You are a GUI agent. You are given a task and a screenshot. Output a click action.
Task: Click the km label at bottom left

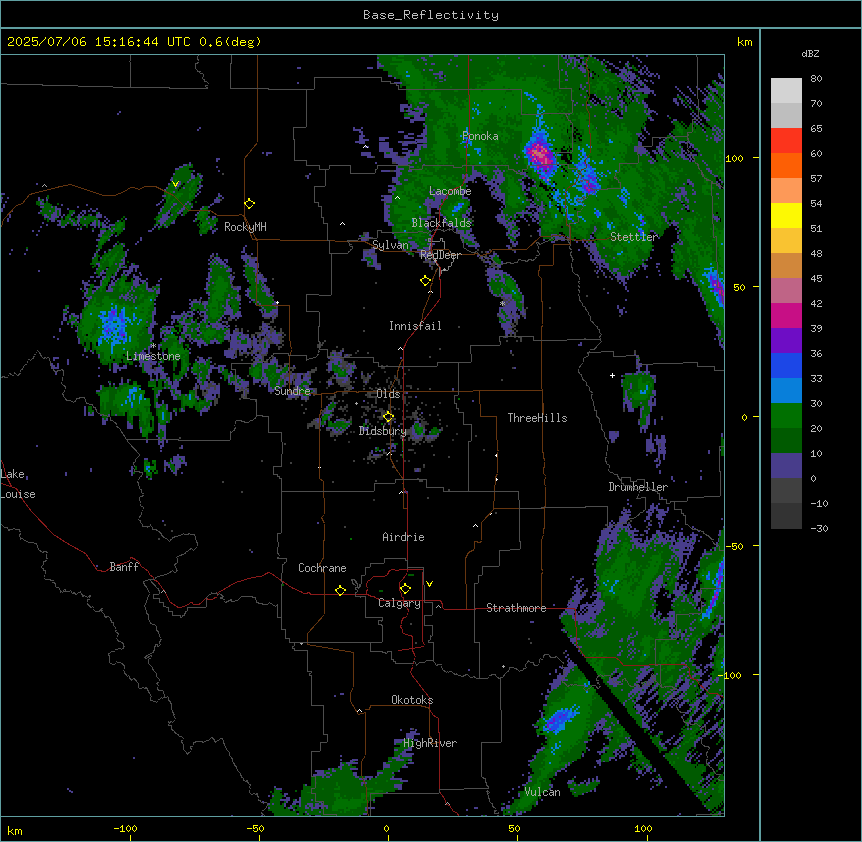pyautogui.click(x=15, y=830)
